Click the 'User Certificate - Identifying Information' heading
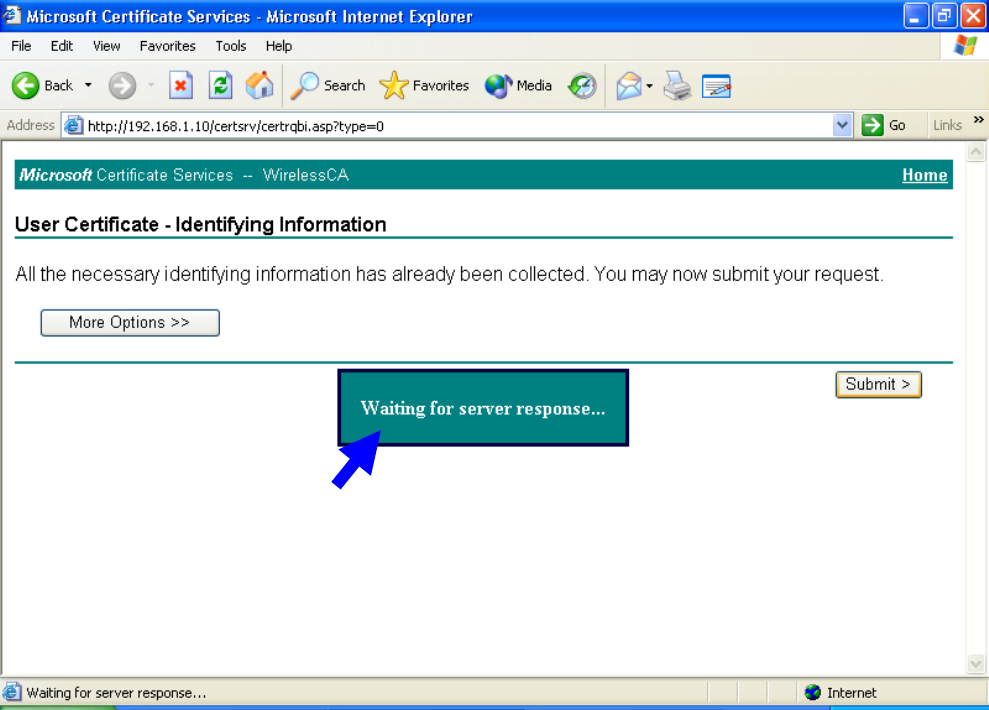This screenshot has width=989, height=710. click(201, 224)
